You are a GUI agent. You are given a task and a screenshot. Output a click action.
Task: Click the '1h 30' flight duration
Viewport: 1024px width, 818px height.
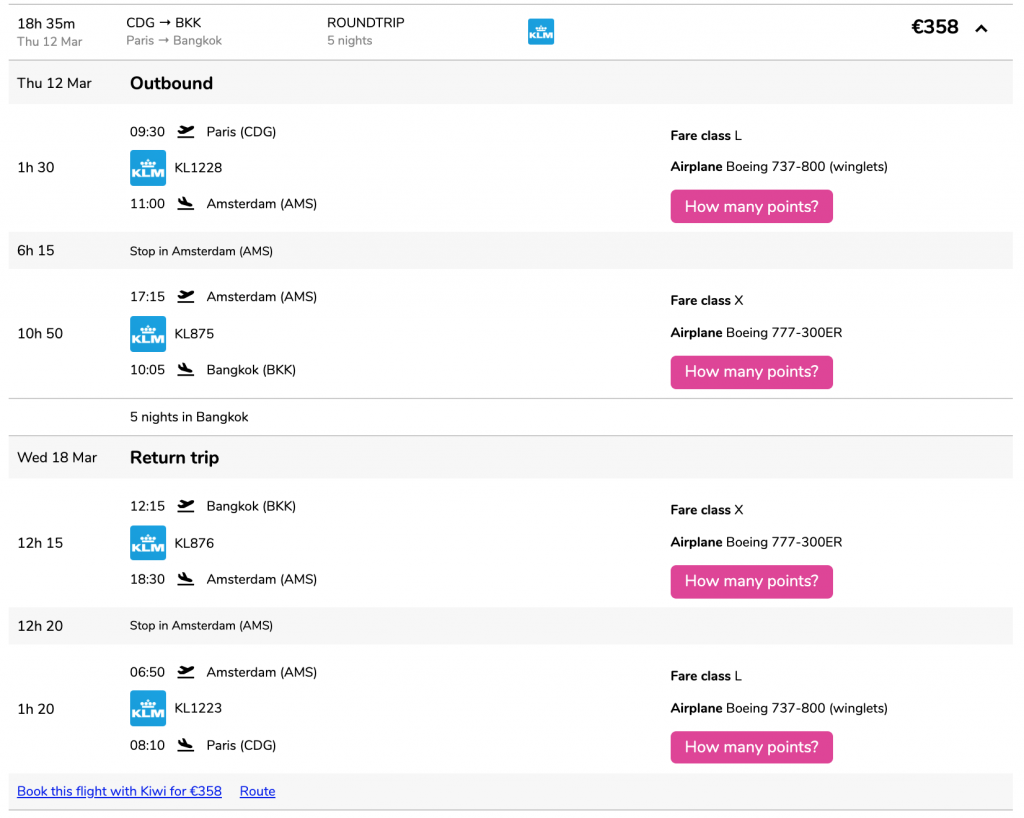(x=35, y=168)
